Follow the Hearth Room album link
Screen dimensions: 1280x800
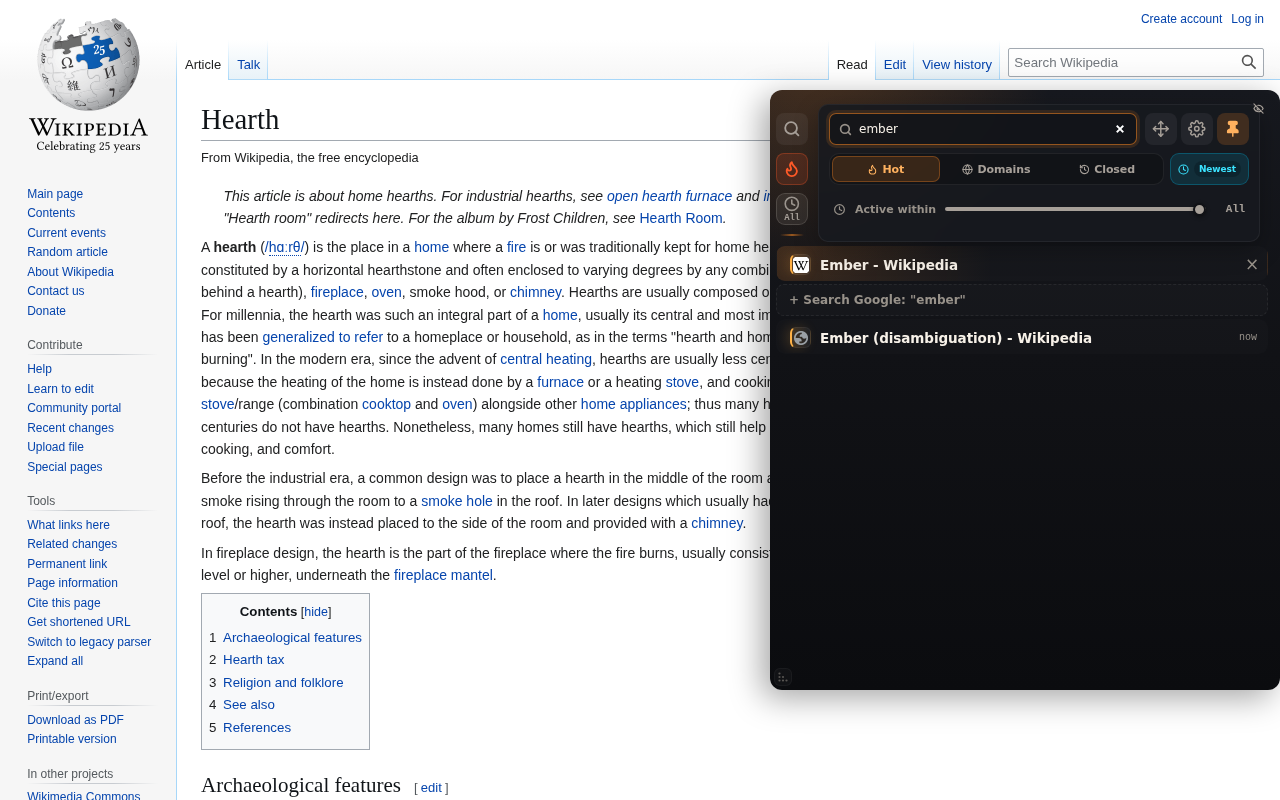[x=681, y=218]
